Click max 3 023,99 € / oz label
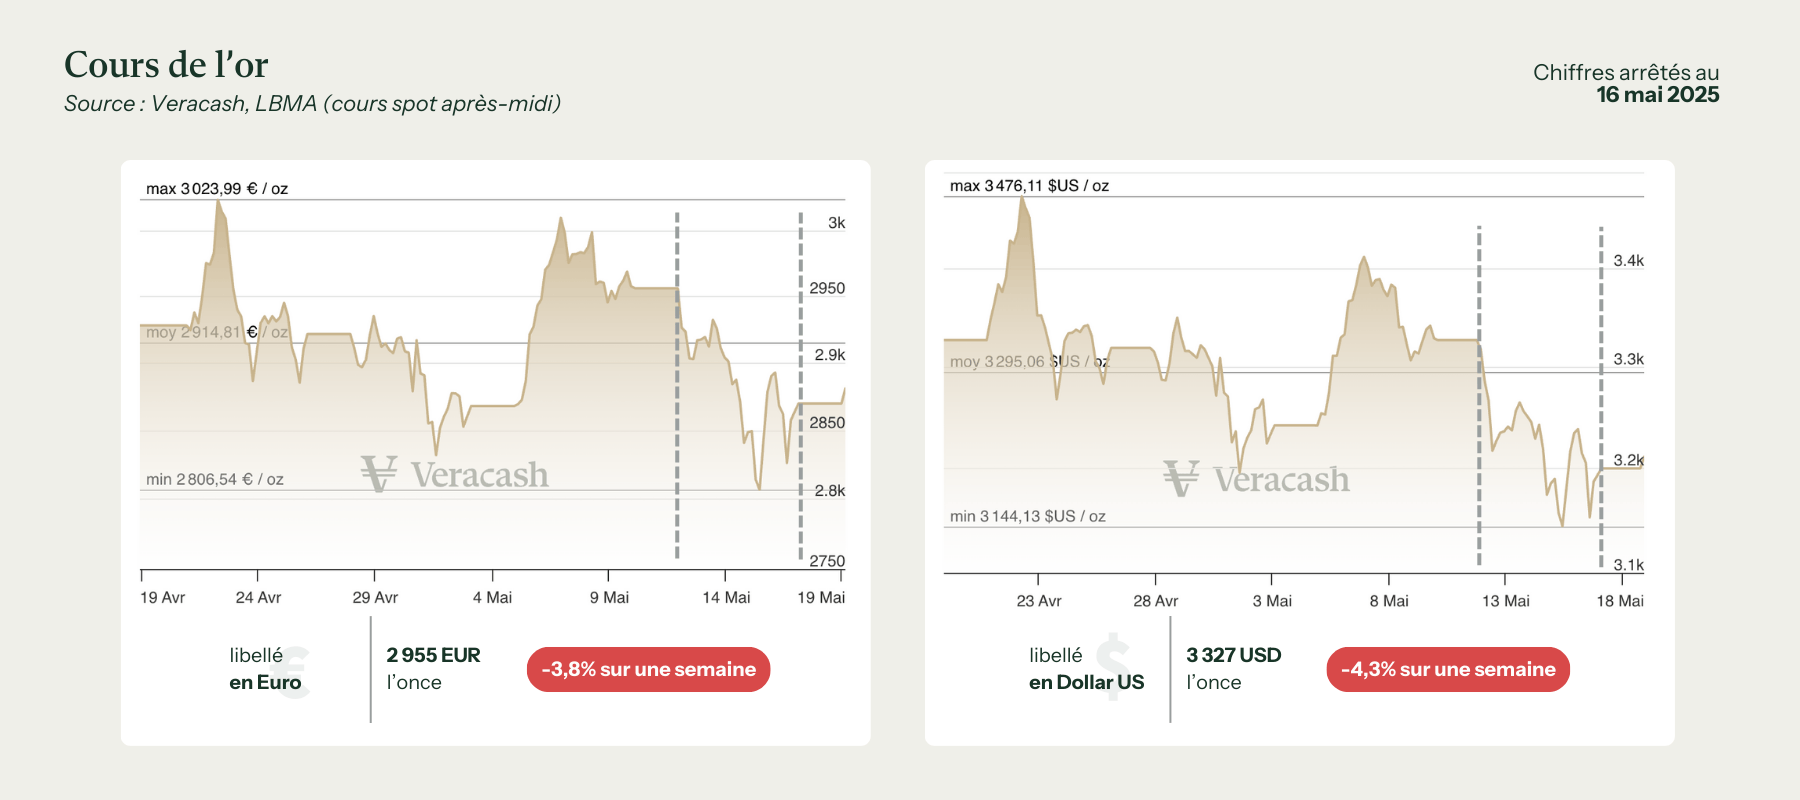Viewport: 1800px width, 800px height. pyautogui.click(x=217, y=189)
